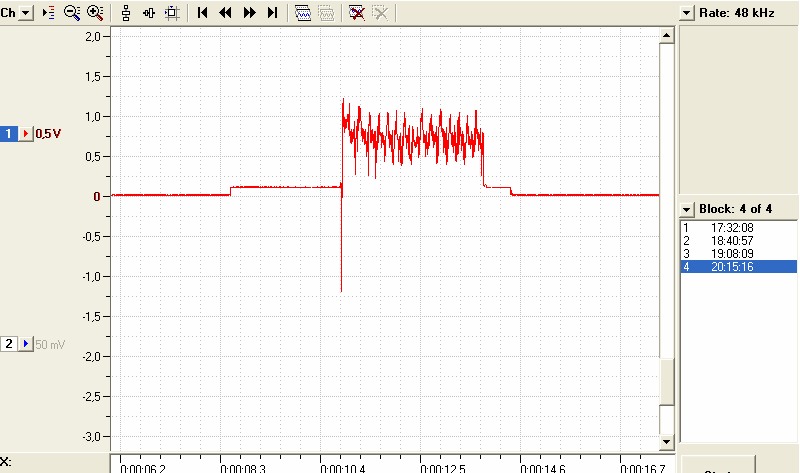
Task: Click the 2,0 voltage axis label
Action: point(93,36)
